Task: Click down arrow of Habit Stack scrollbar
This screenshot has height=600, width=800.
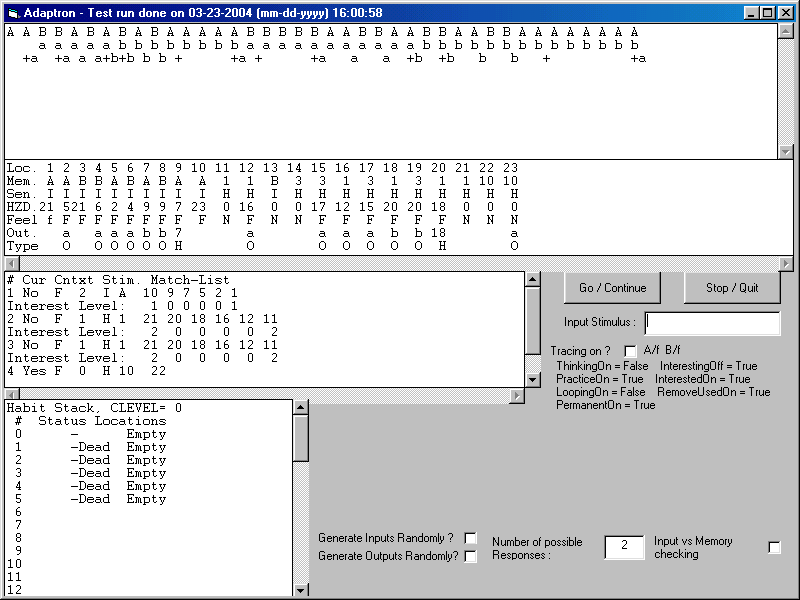Action: point(301,590)
